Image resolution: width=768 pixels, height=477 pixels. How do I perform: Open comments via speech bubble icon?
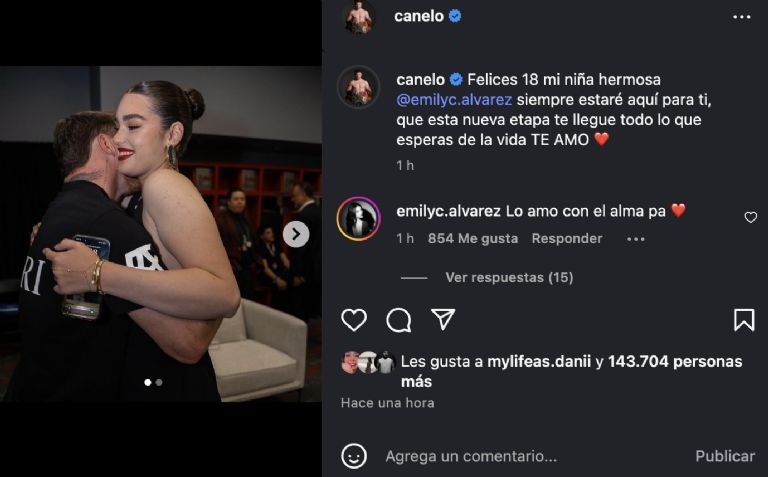coord(399,320)
